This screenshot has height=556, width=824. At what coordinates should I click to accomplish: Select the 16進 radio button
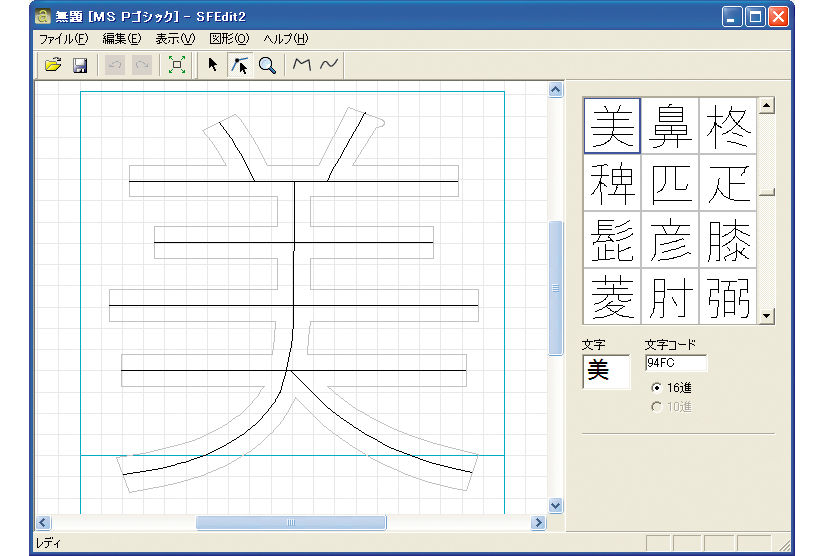click(x=656, y=387)
